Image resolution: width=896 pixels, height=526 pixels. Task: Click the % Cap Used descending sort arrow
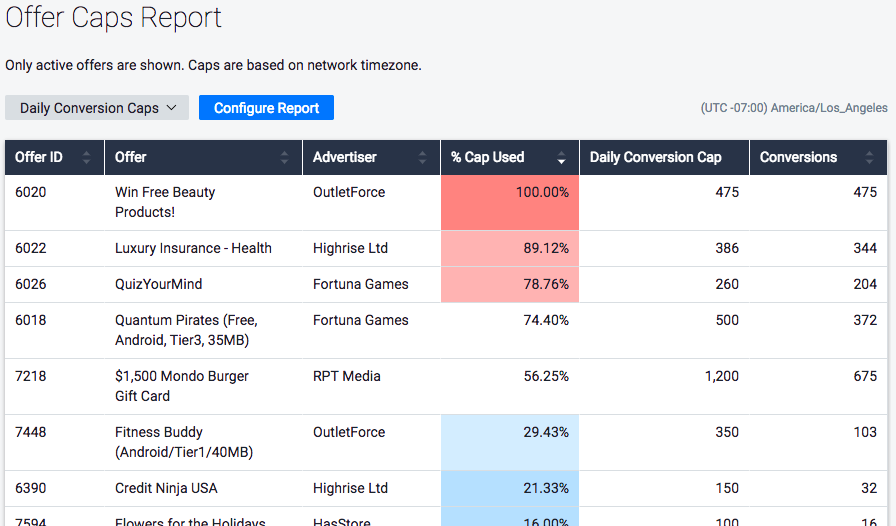click(561, 158)
